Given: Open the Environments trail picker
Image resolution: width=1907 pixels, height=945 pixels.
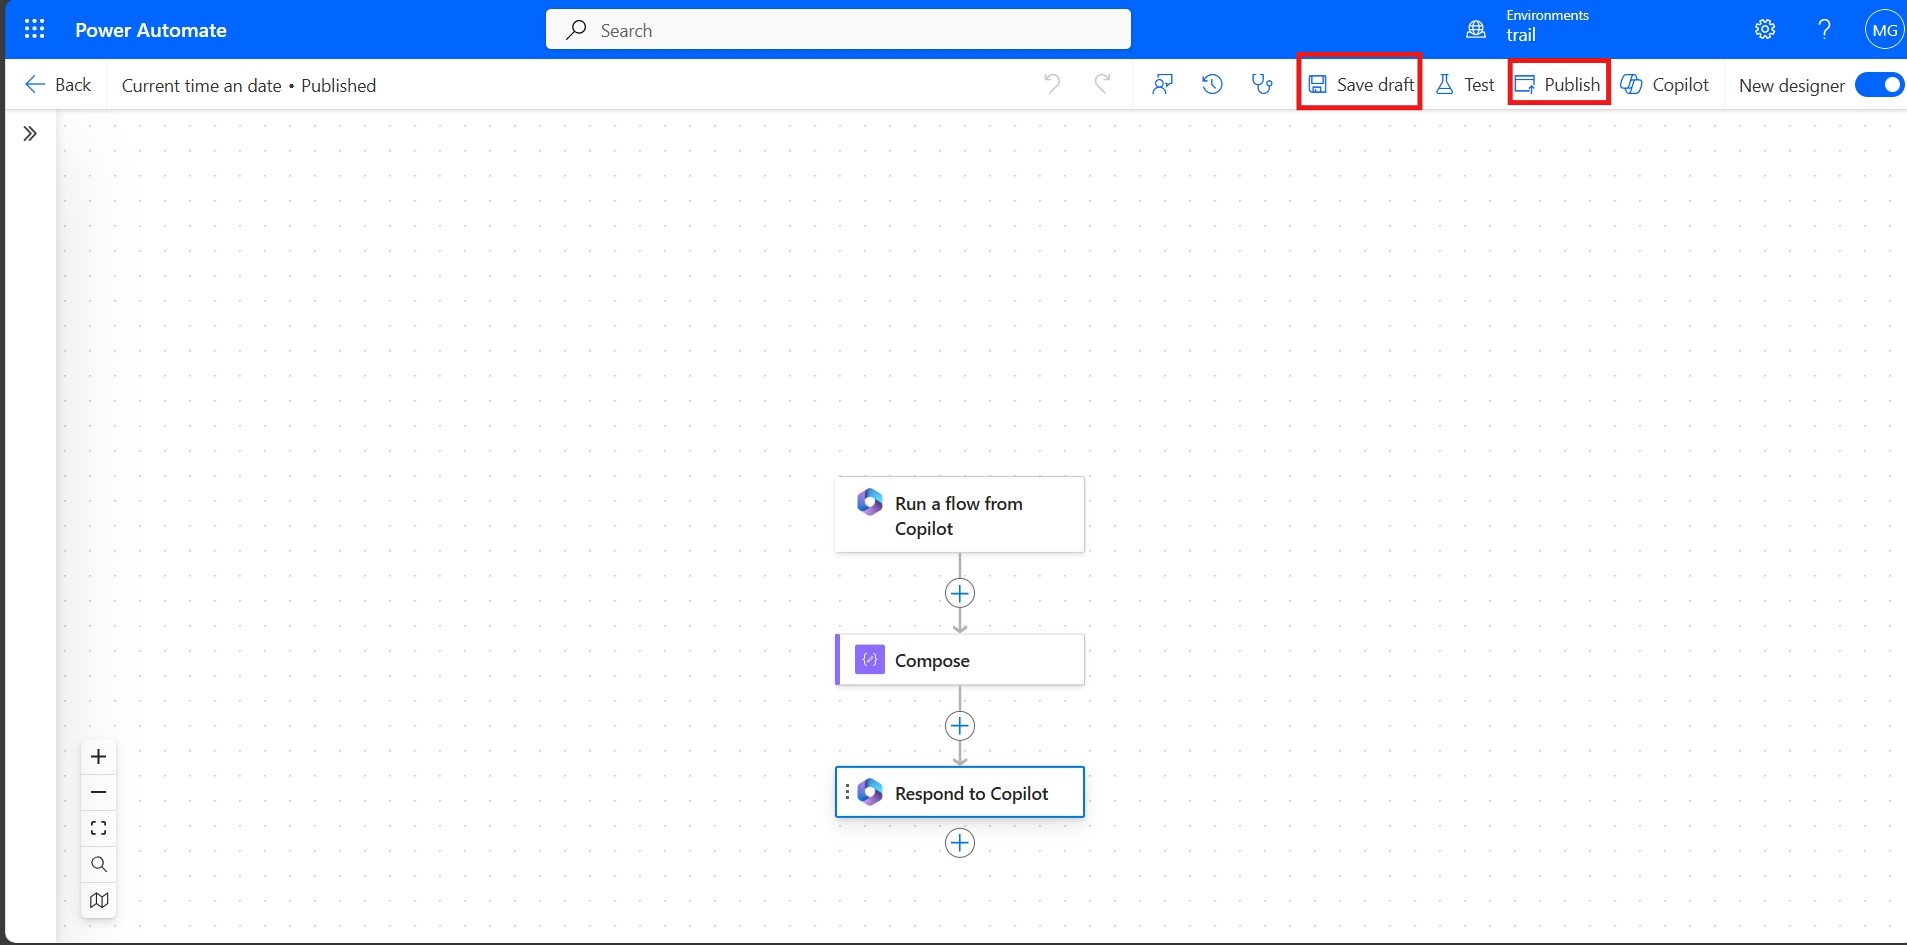Looking at the screenshot, I should pyautogui.click(x=1528, y=27).
